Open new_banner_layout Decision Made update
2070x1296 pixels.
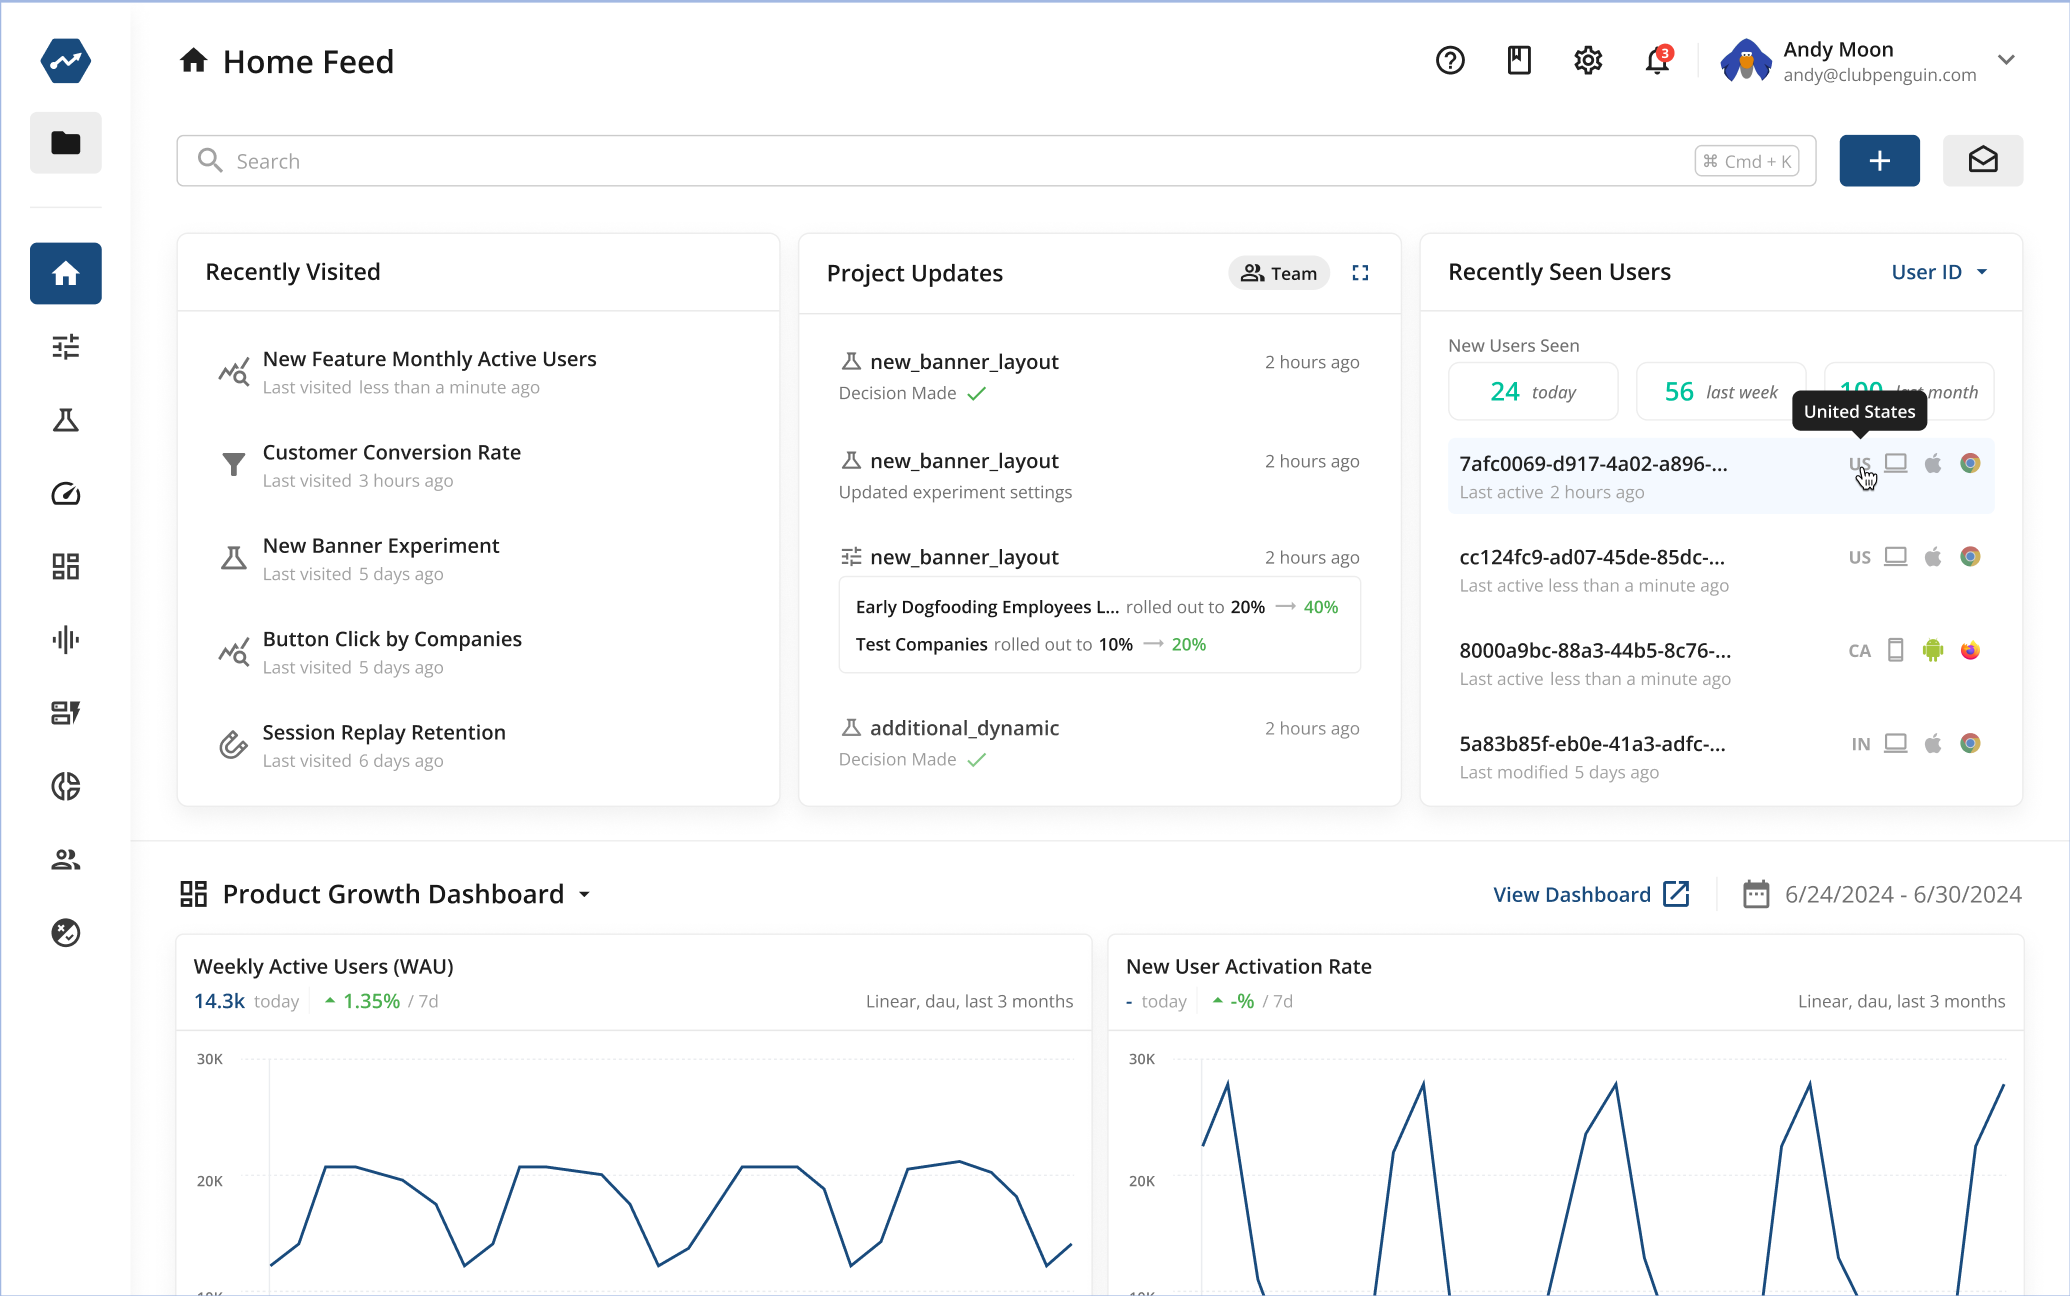point(1099,377)
